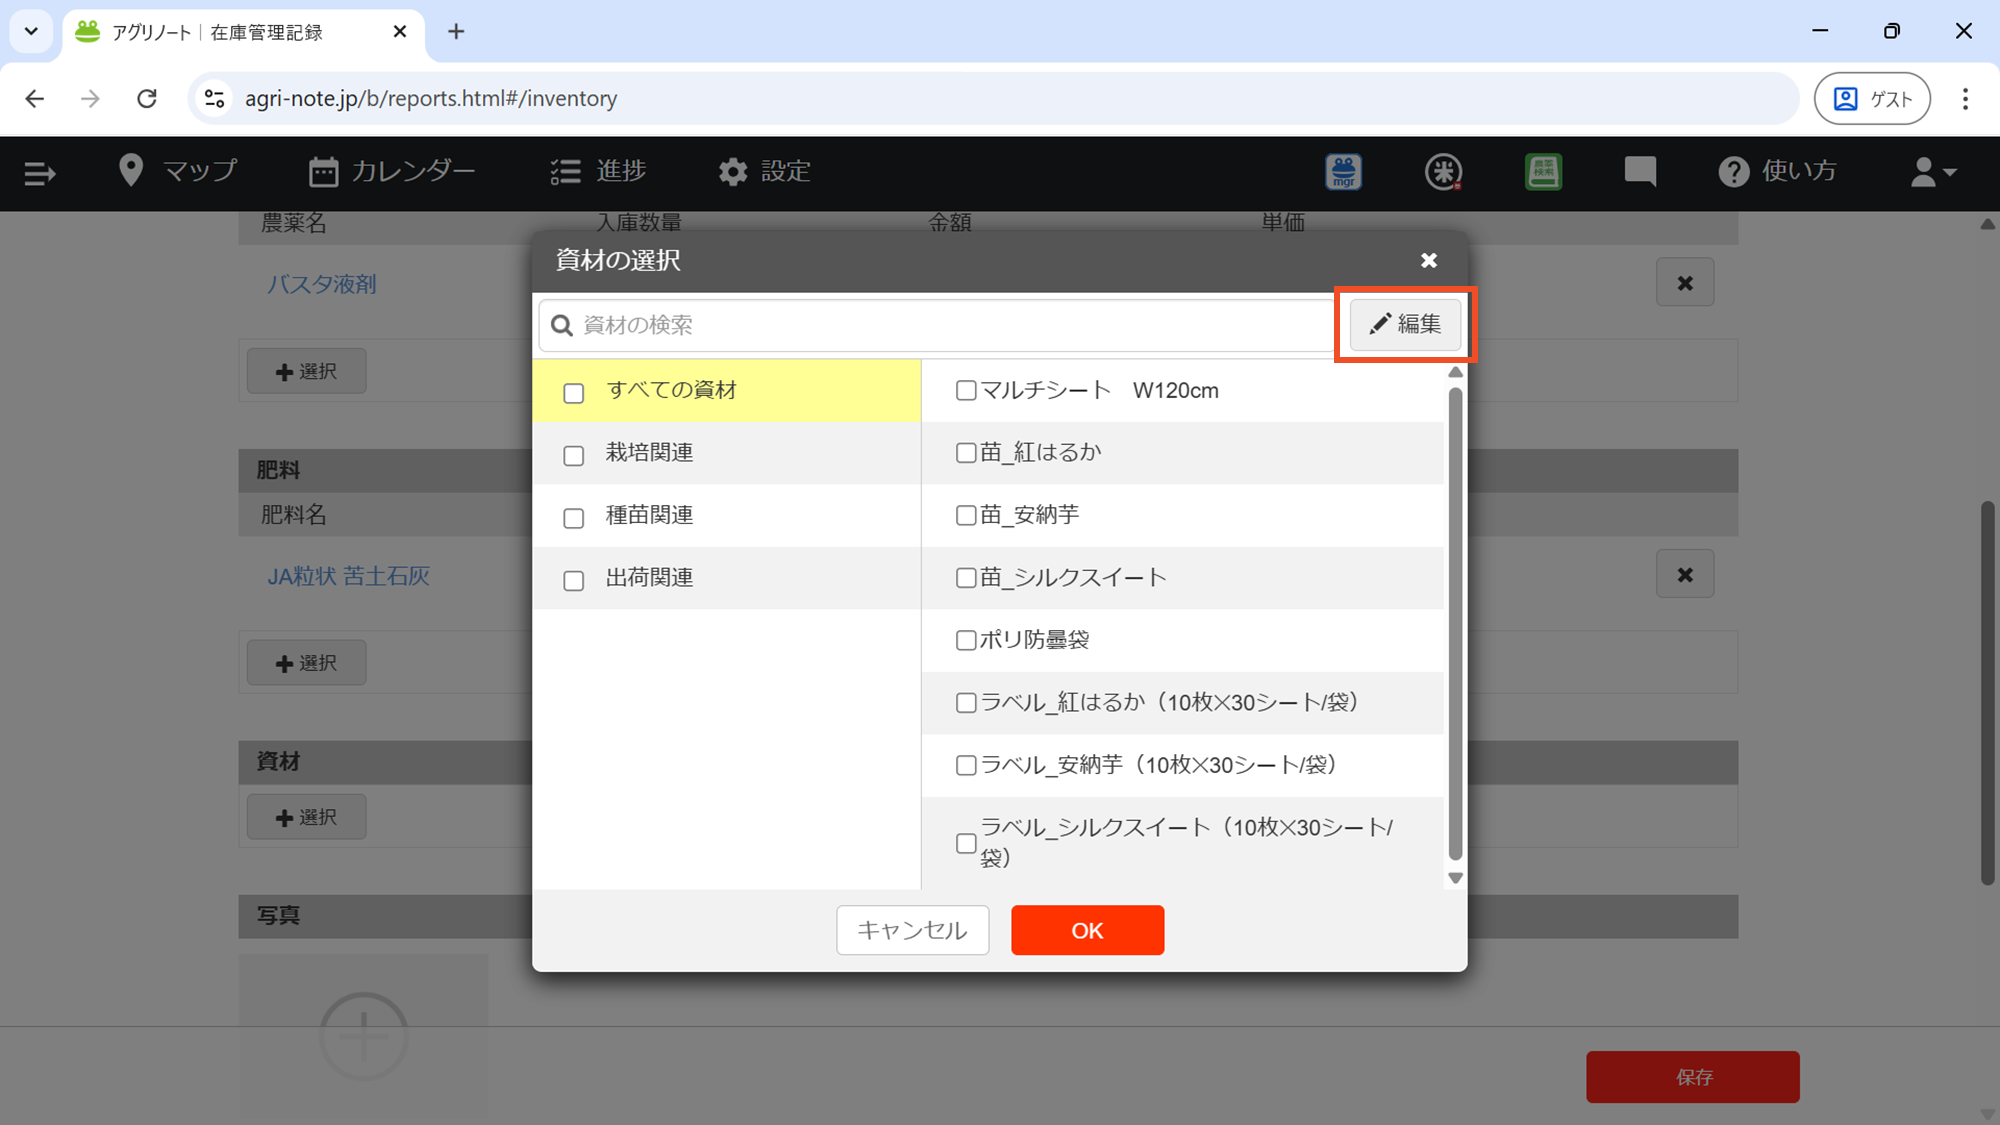
Task: Open the Map (マップ) page
Action: pos(178,171)
